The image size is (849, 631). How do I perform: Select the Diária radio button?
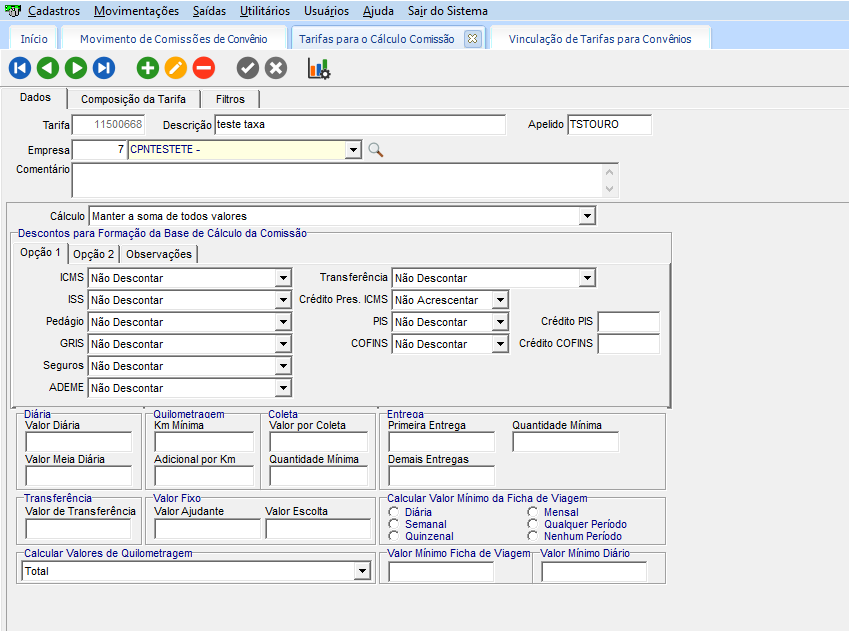[x=395, y=512]
